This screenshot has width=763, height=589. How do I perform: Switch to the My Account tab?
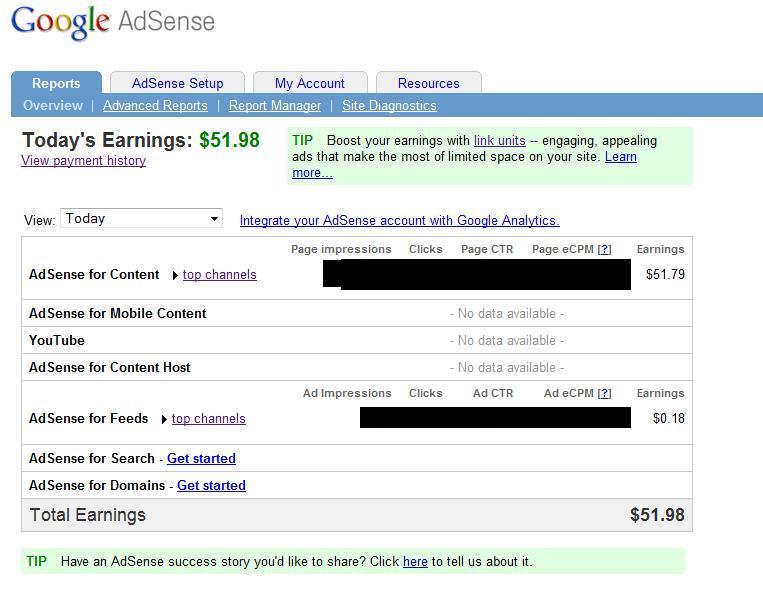pyautogui.click(x=310, y=83)
